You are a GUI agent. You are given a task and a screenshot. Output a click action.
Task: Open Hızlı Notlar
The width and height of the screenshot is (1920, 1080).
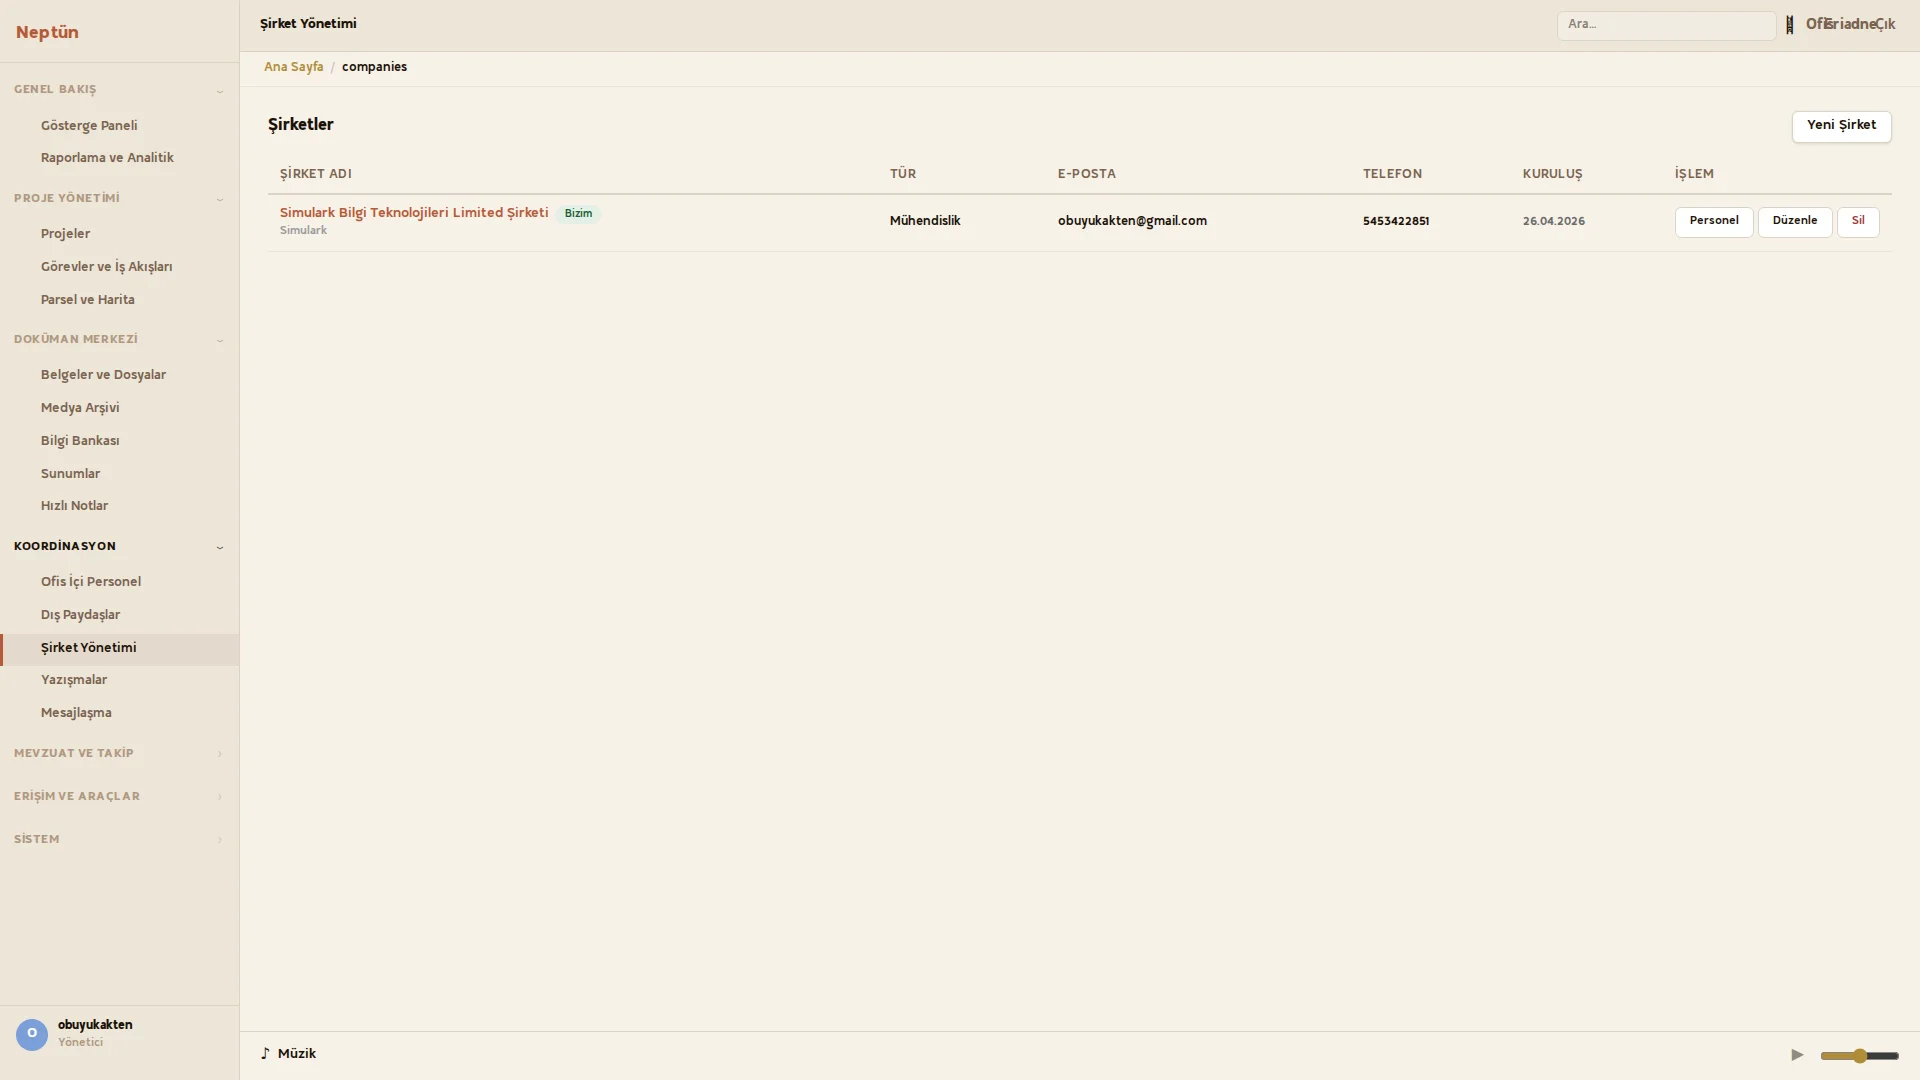(119, 506)
